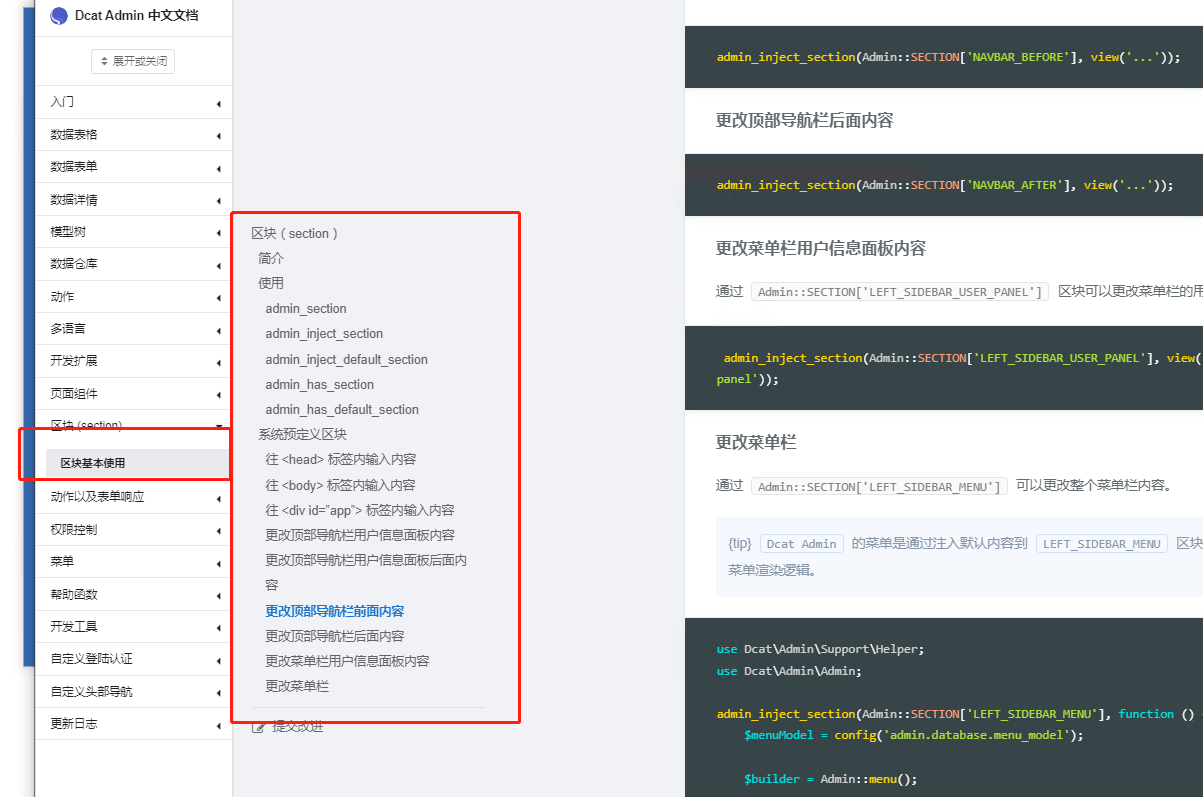Image resolution: width=1203 pixels, height=797 pixels.
Task: Jump to 更改顶部导航栏用户信息面板内容
Action: pos(360,535)
